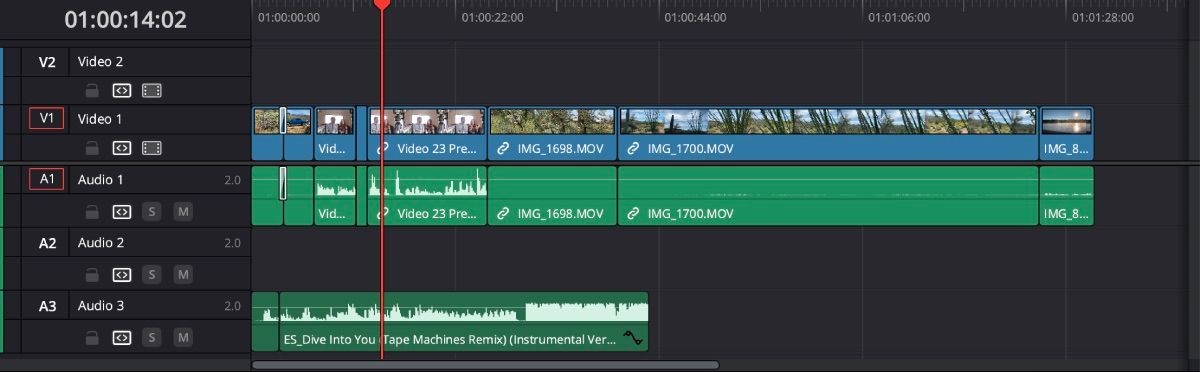Click the Video 1 track name
This screenshot has height=372, width=1200.
tap(100, 119)
